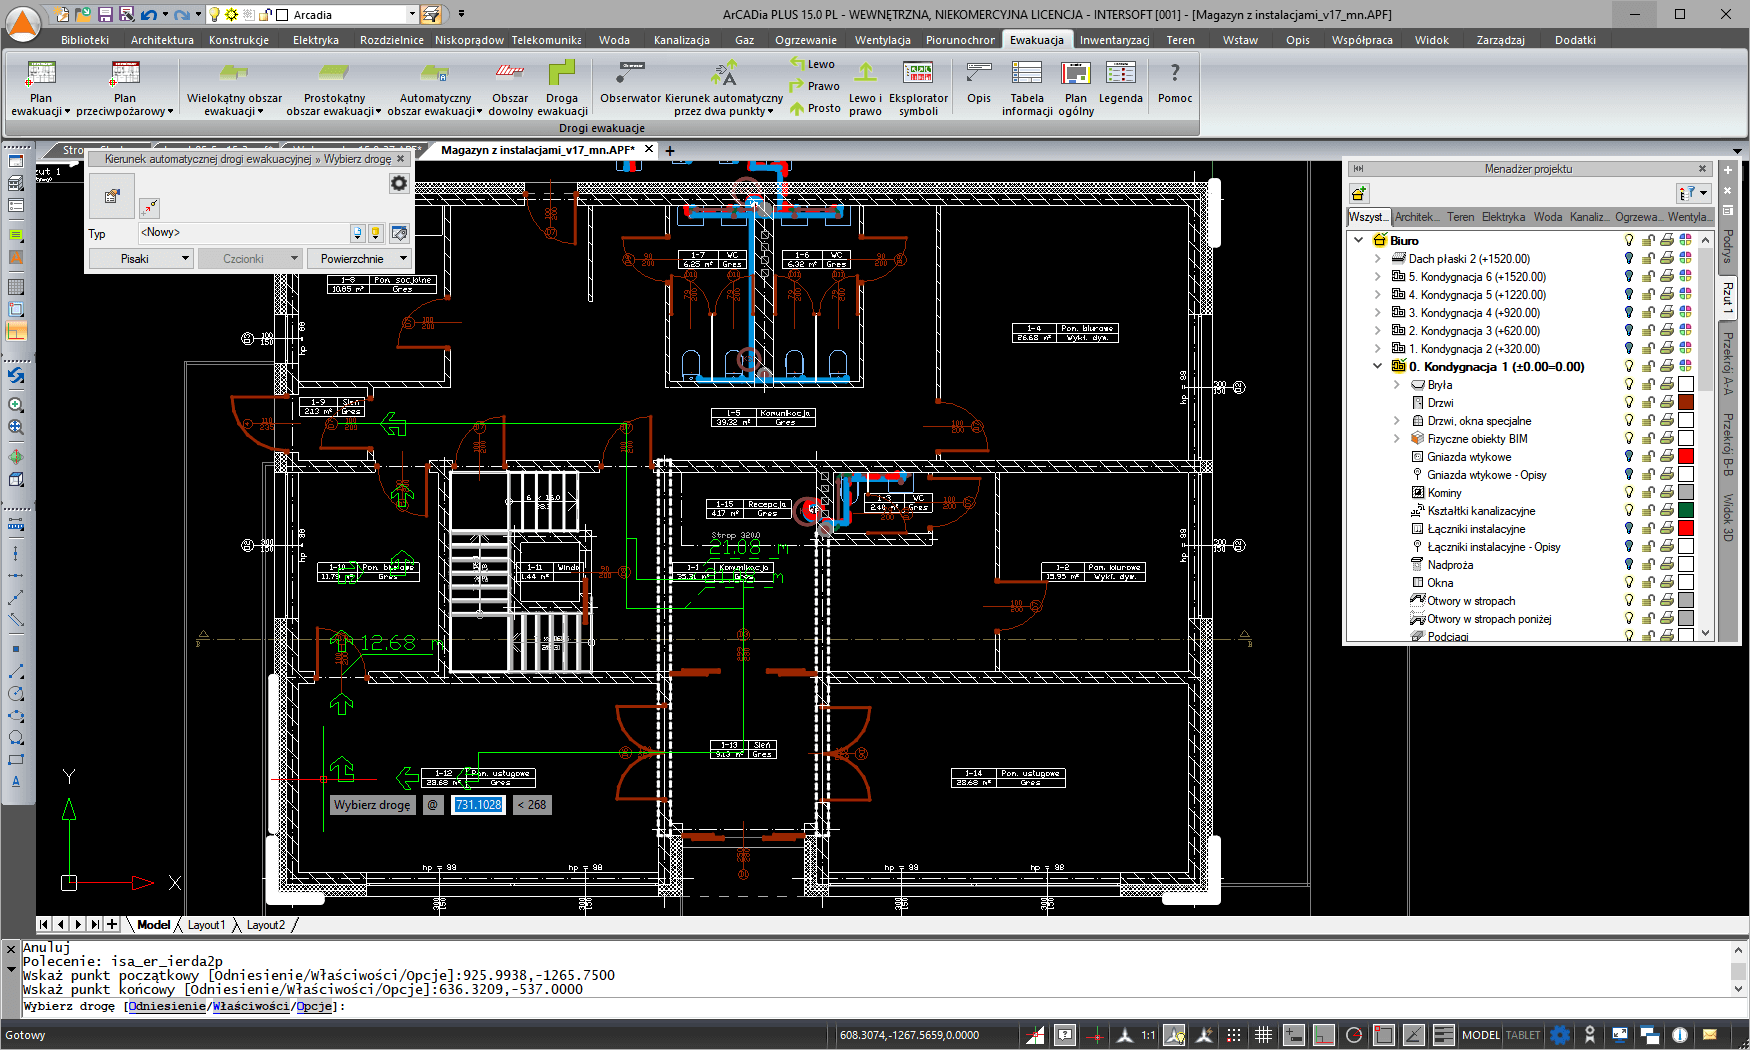Screen dimensions: 1750x1050
Task: Toggle print icon for Łączniki instalacyjne layer
Action: coord(1667,529)
